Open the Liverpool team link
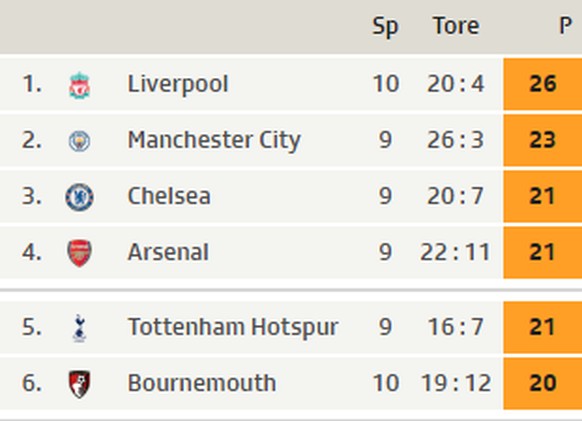 [178, 84]
